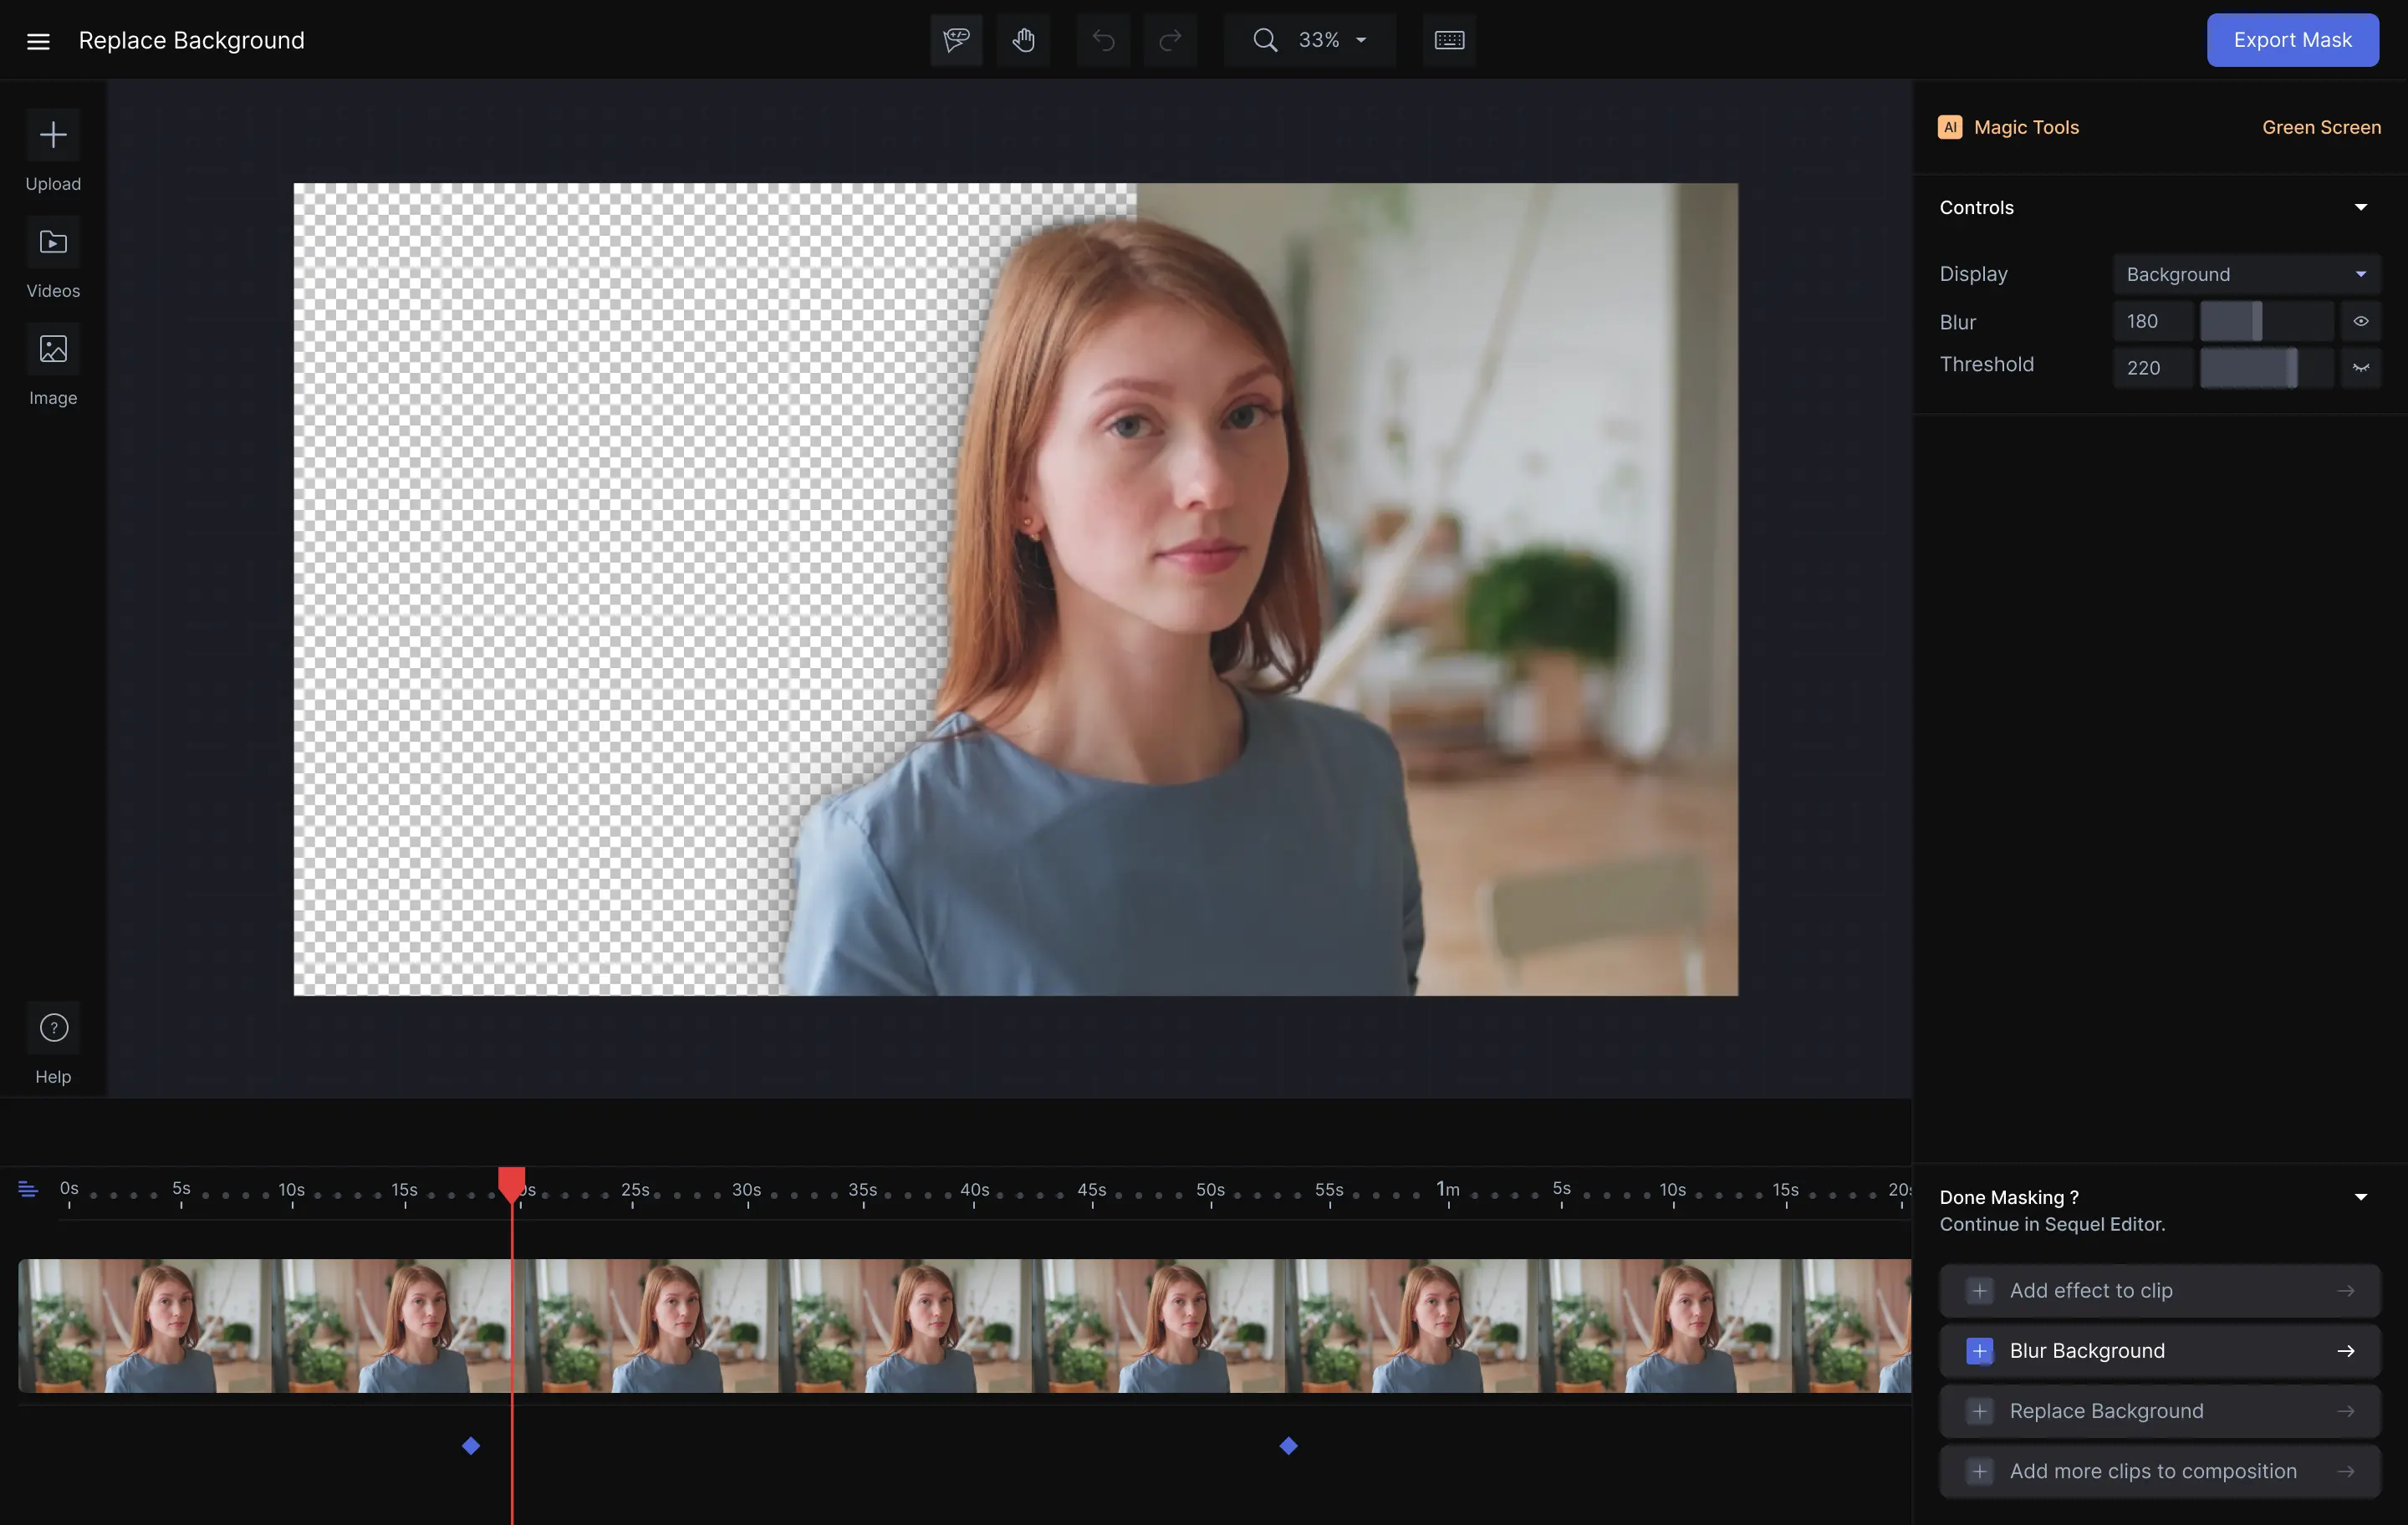Open the Display Background dropdown
2408x1525 pixels.
click(2245, 274)
